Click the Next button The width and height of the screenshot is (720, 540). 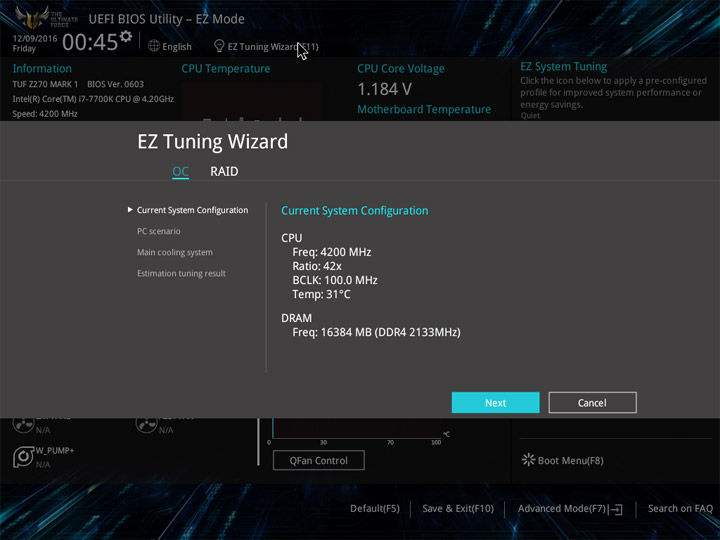[x=495, y=403]
